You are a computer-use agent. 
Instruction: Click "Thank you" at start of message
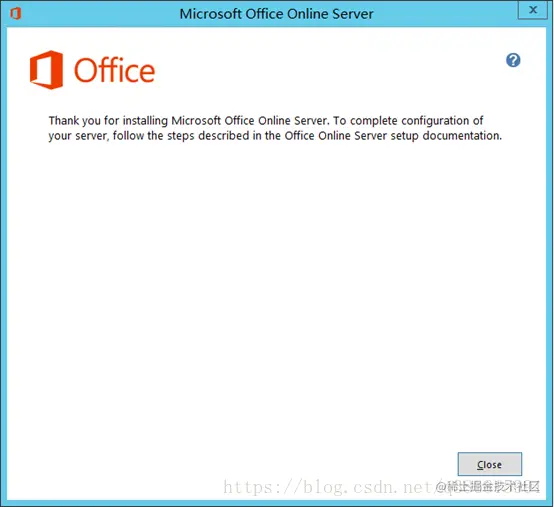[x=75, y=121]
